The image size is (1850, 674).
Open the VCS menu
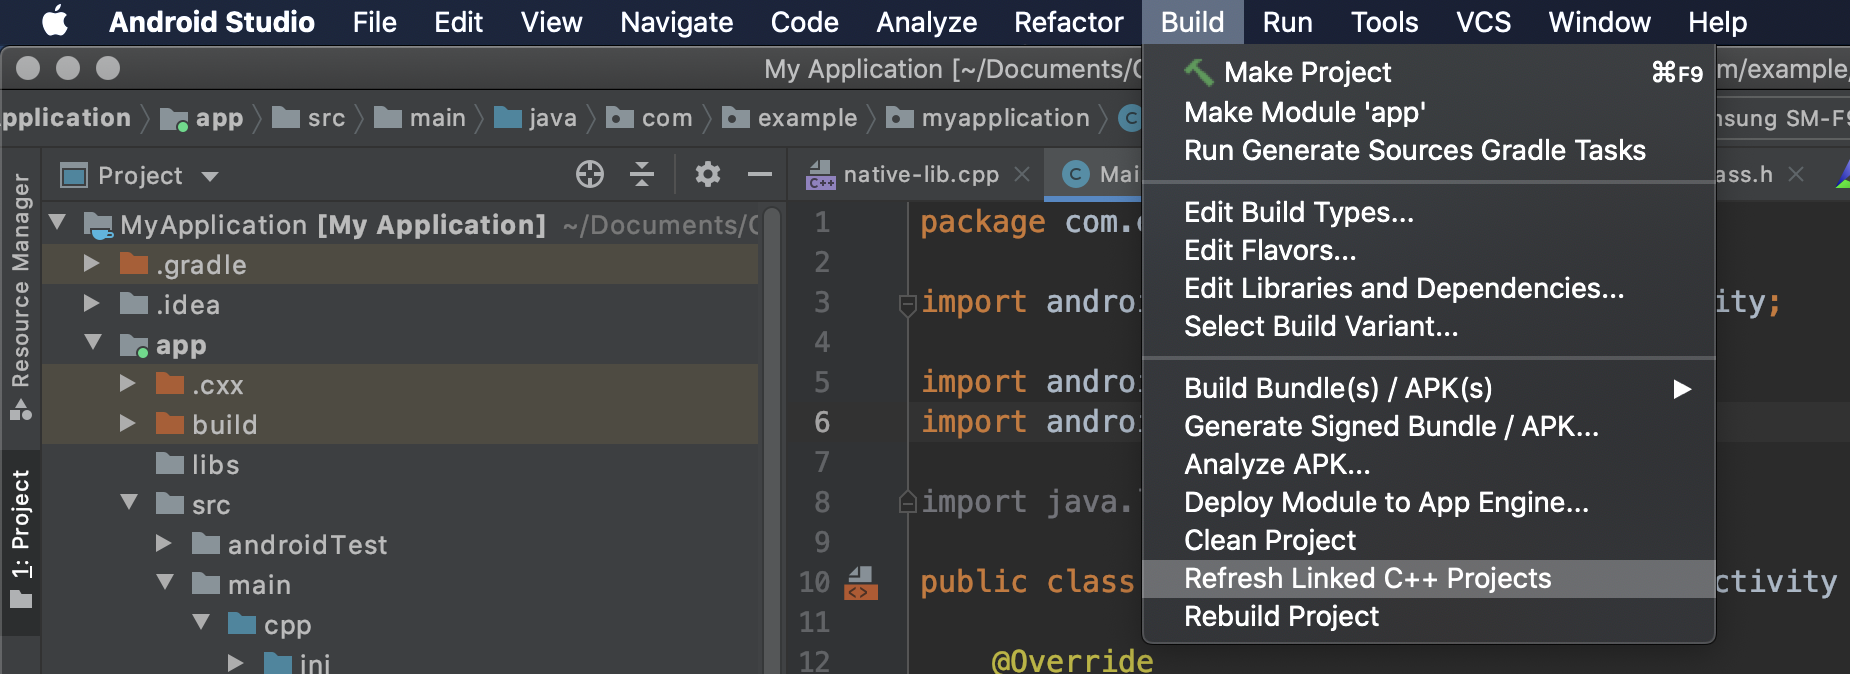point(1483,21)
